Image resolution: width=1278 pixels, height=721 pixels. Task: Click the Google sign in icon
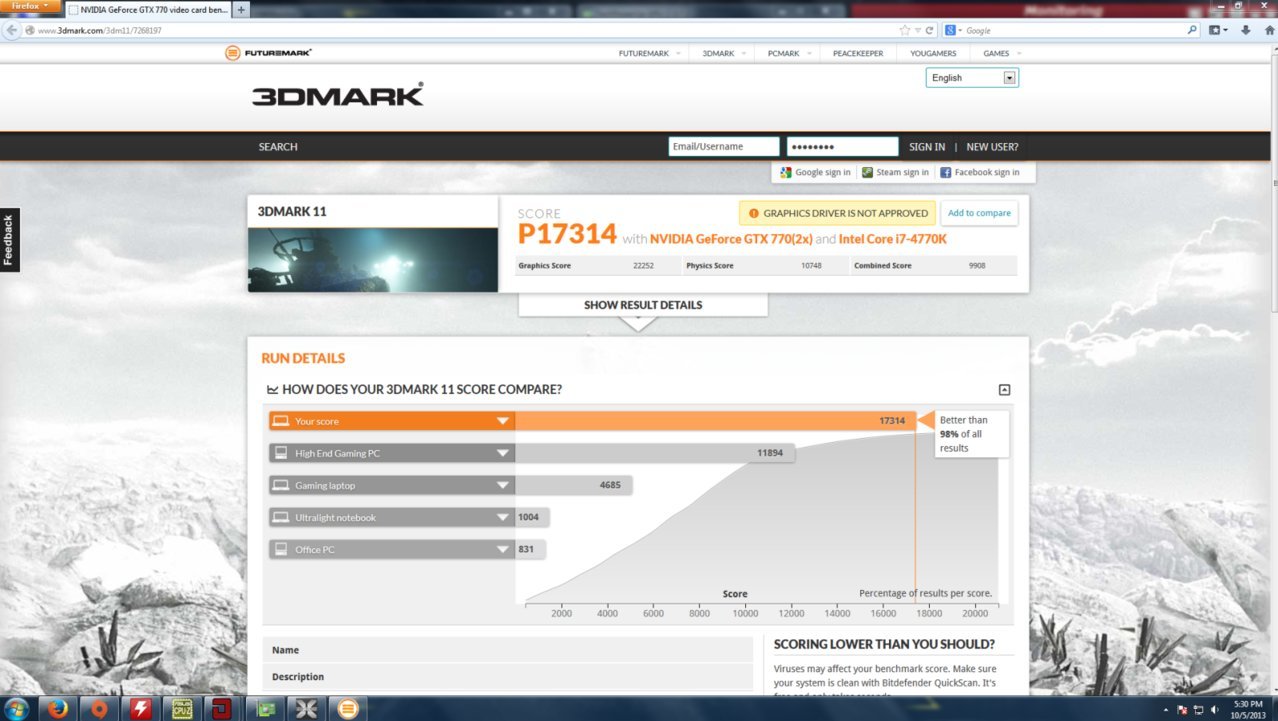(x=786, y=172)
